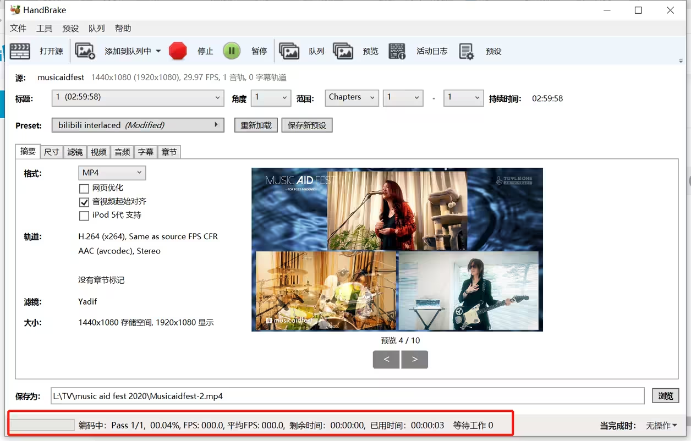Open the Chapters range type dropdown
The height and width of the screenshot is (442, 692).
(351, 98)
